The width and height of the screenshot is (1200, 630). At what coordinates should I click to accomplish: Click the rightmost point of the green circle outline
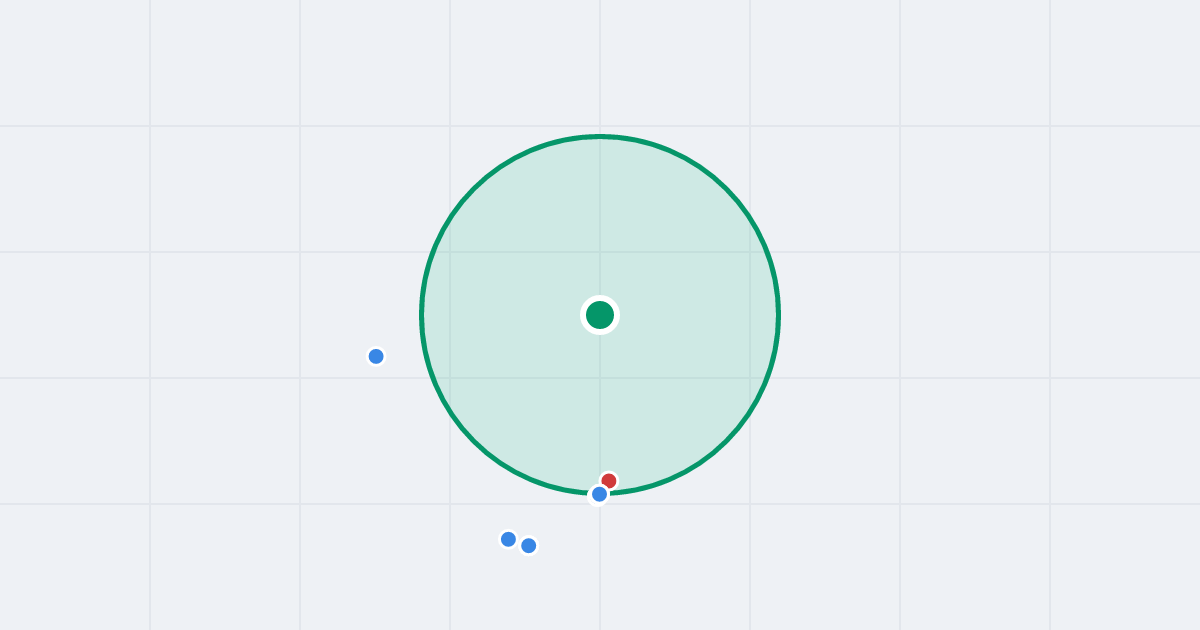click(x=779, y=315)
